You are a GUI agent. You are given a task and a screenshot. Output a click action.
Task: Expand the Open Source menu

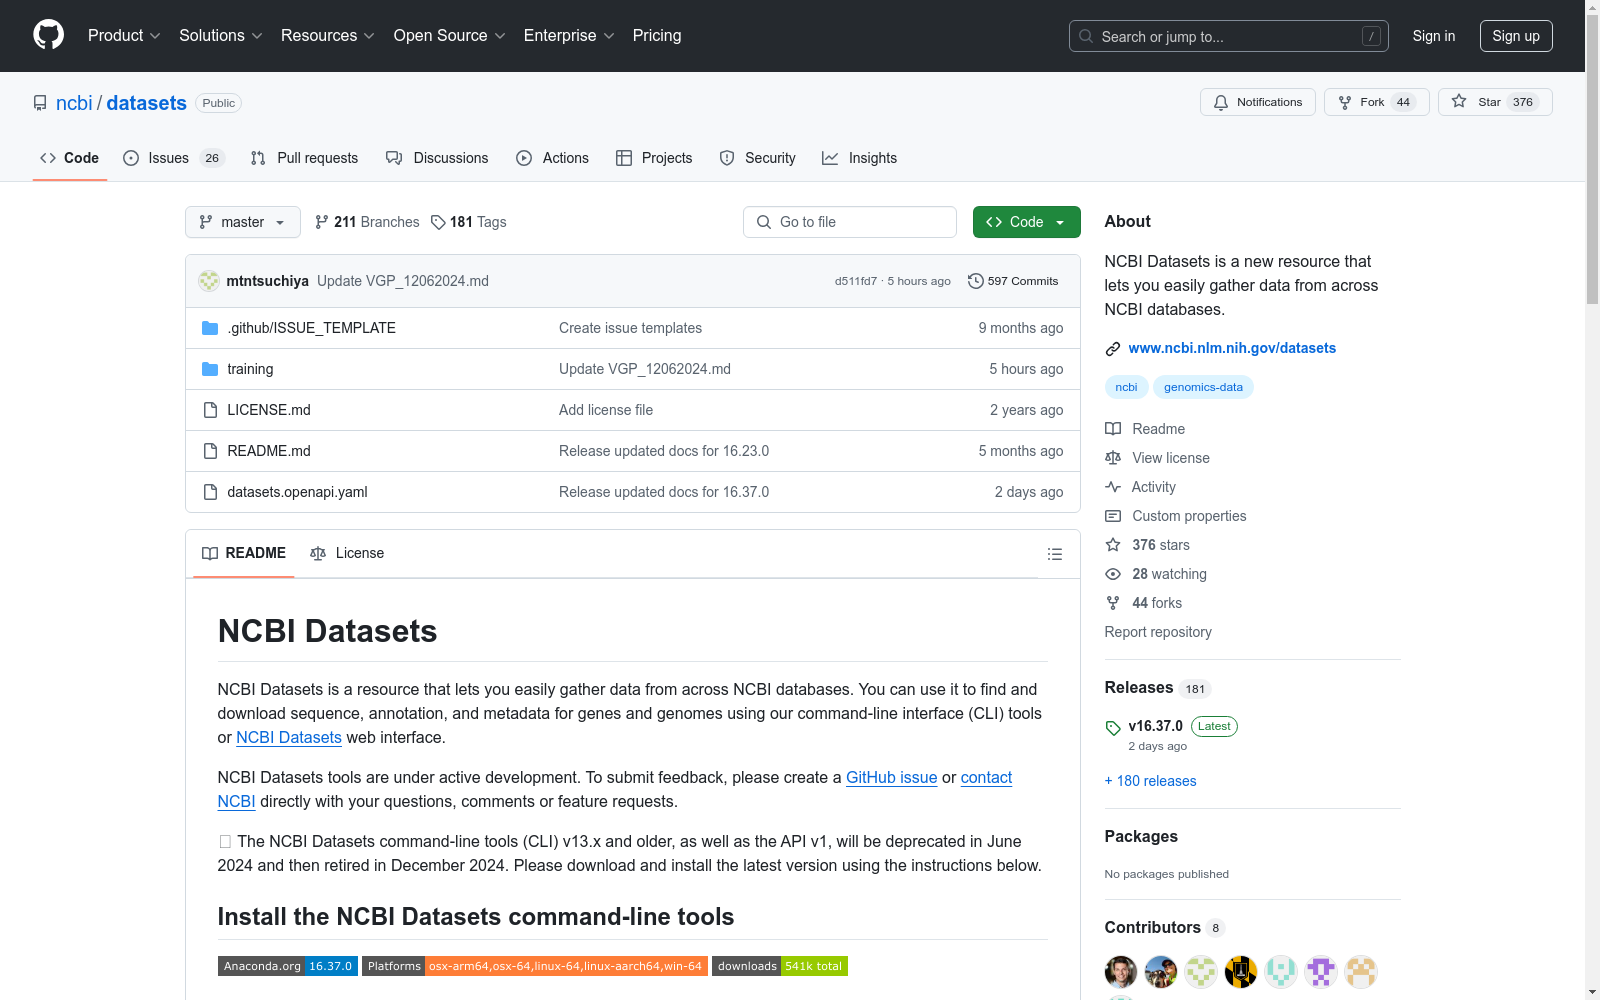[x=450, y=36]
